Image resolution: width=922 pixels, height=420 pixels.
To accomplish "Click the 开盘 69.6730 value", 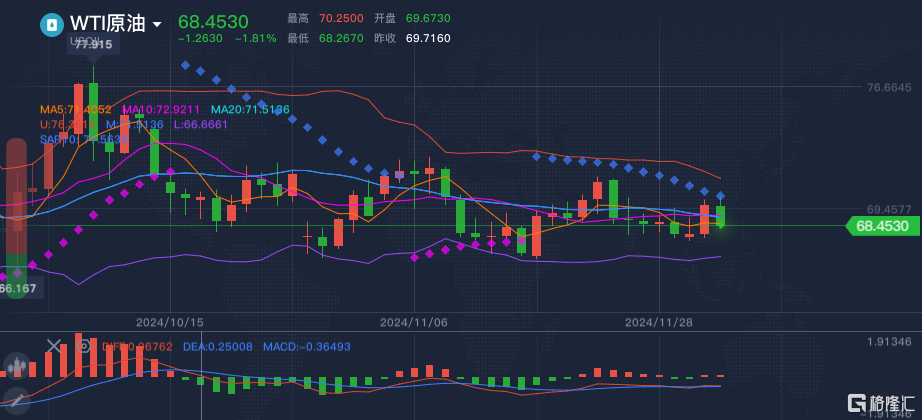I will pyautogui.click(x=429, y=19).
